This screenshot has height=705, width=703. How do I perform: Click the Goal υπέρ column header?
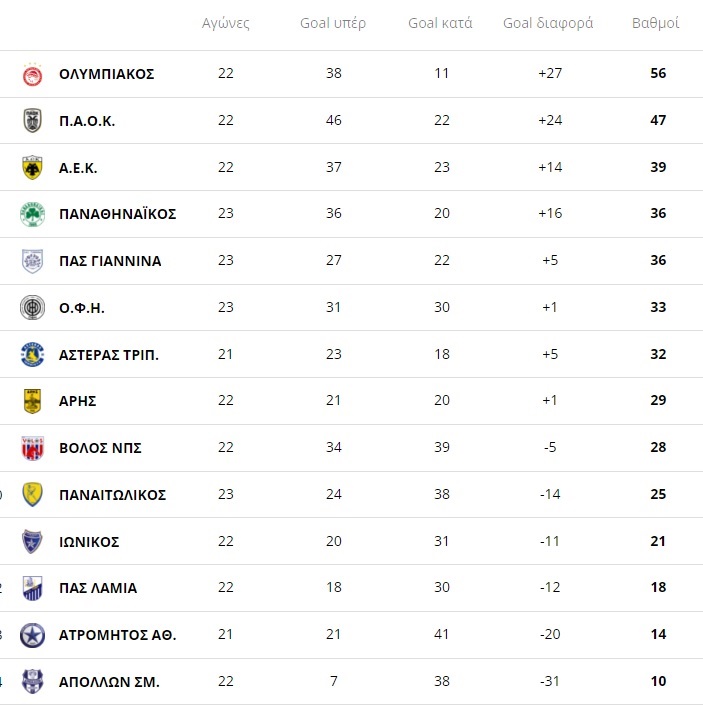click(333, 23)
